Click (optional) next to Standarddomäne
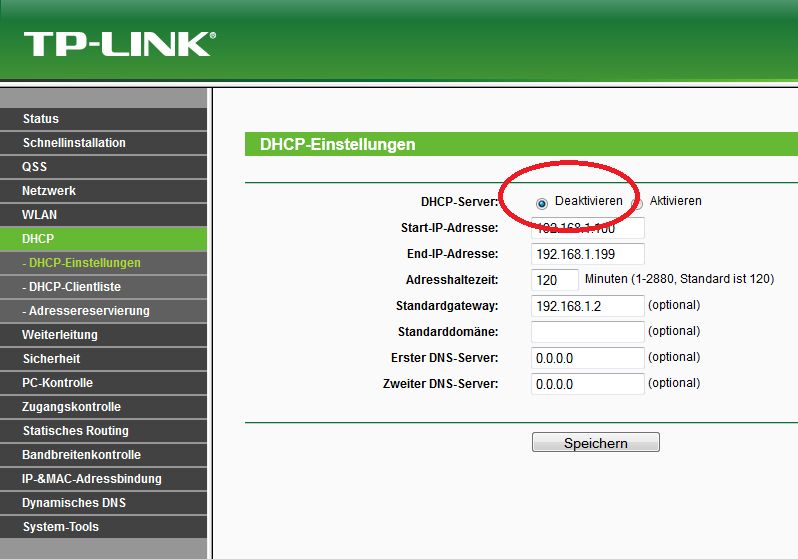 tap(674, 331)
